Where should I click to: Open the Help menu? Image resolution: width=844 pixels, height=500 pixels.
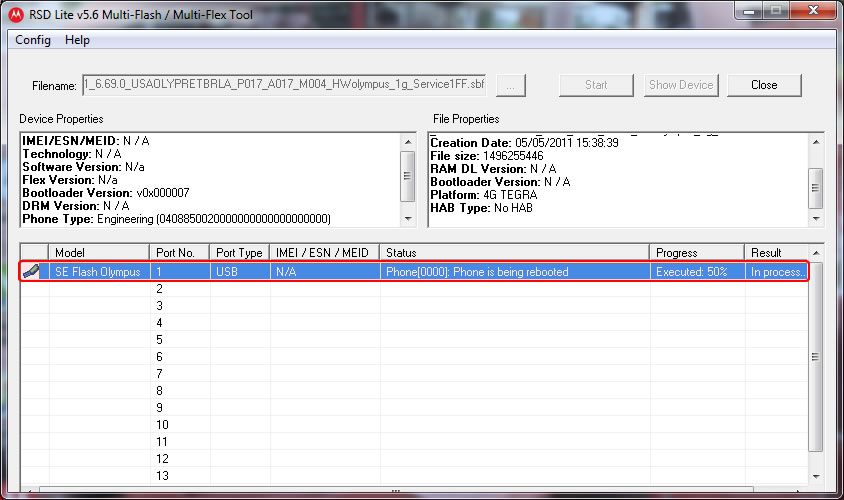click(78, 40)
